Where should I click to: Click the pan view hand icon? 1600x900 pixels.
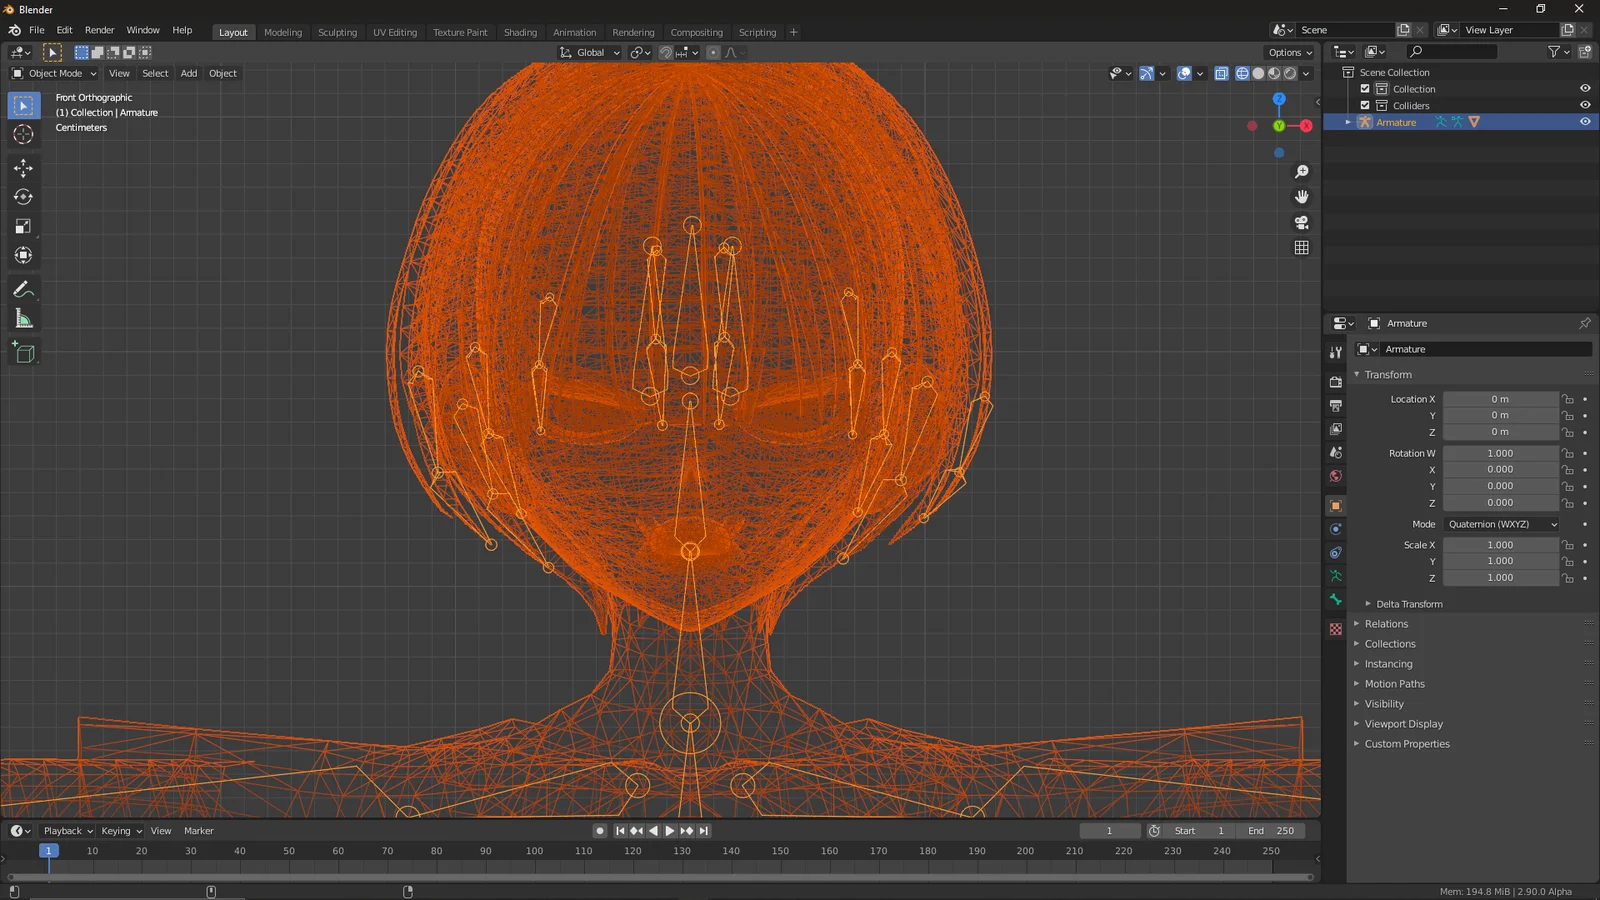click(1301, 197)
